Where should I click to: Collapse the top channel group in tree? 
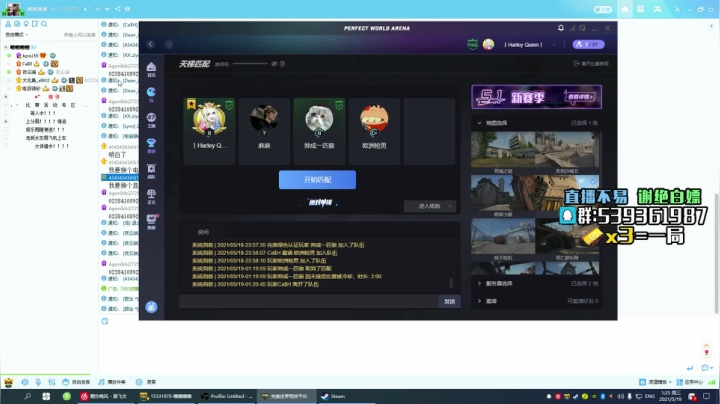[6, 47]
